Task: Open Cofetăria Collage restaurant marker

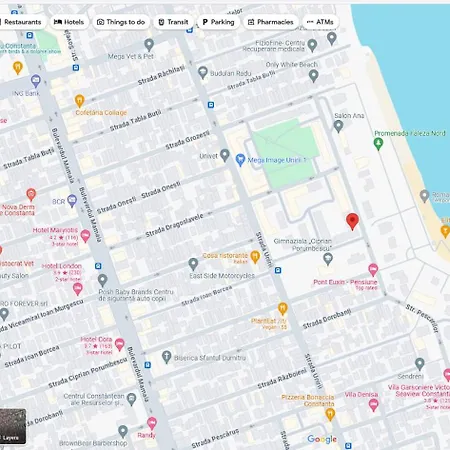Action: (x=79, y=100)
